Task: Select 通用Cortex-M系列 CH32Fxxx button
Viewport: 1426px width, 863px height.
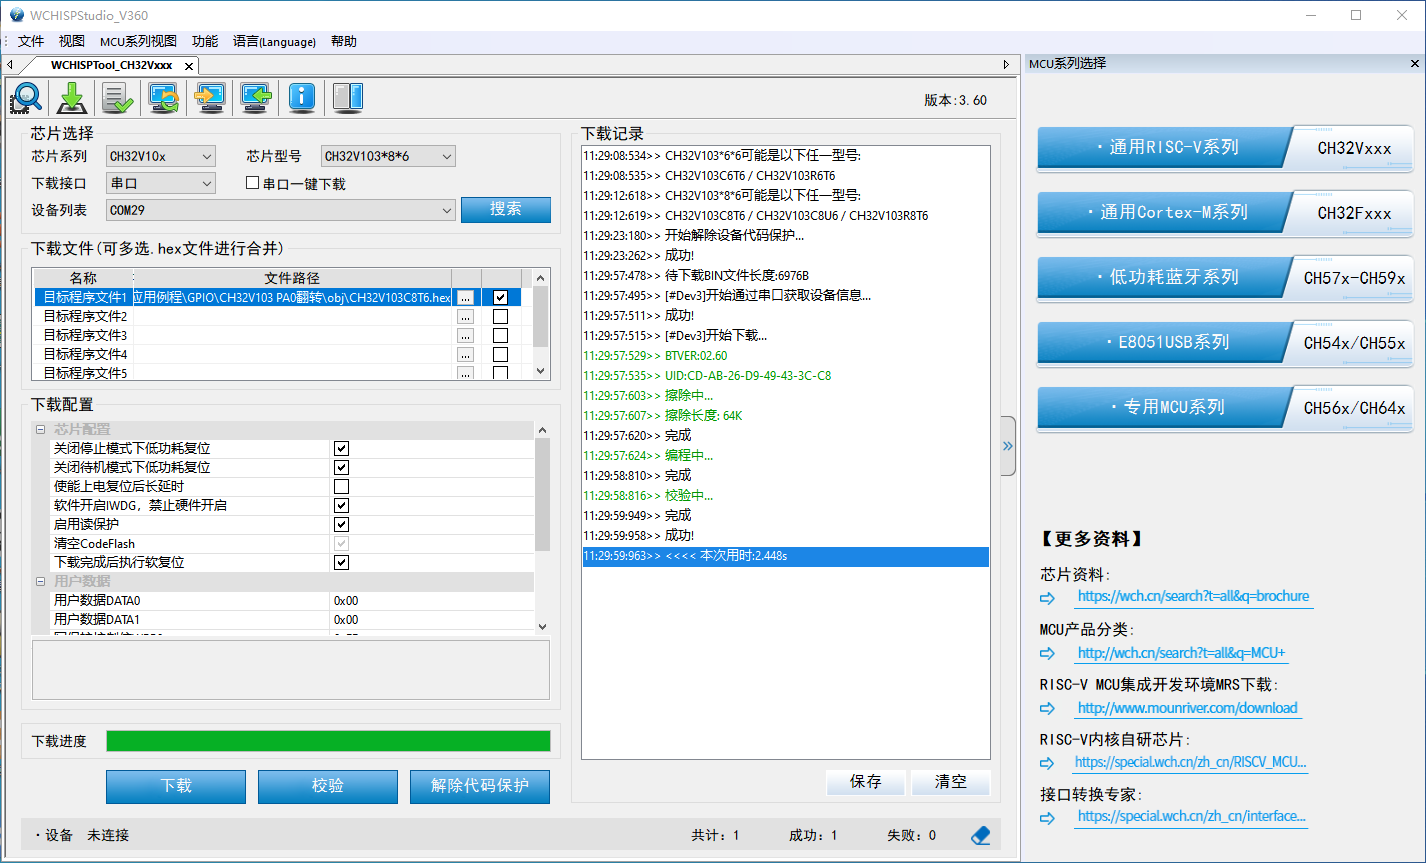Action: pyautogui.click(x=1225, y=213)
